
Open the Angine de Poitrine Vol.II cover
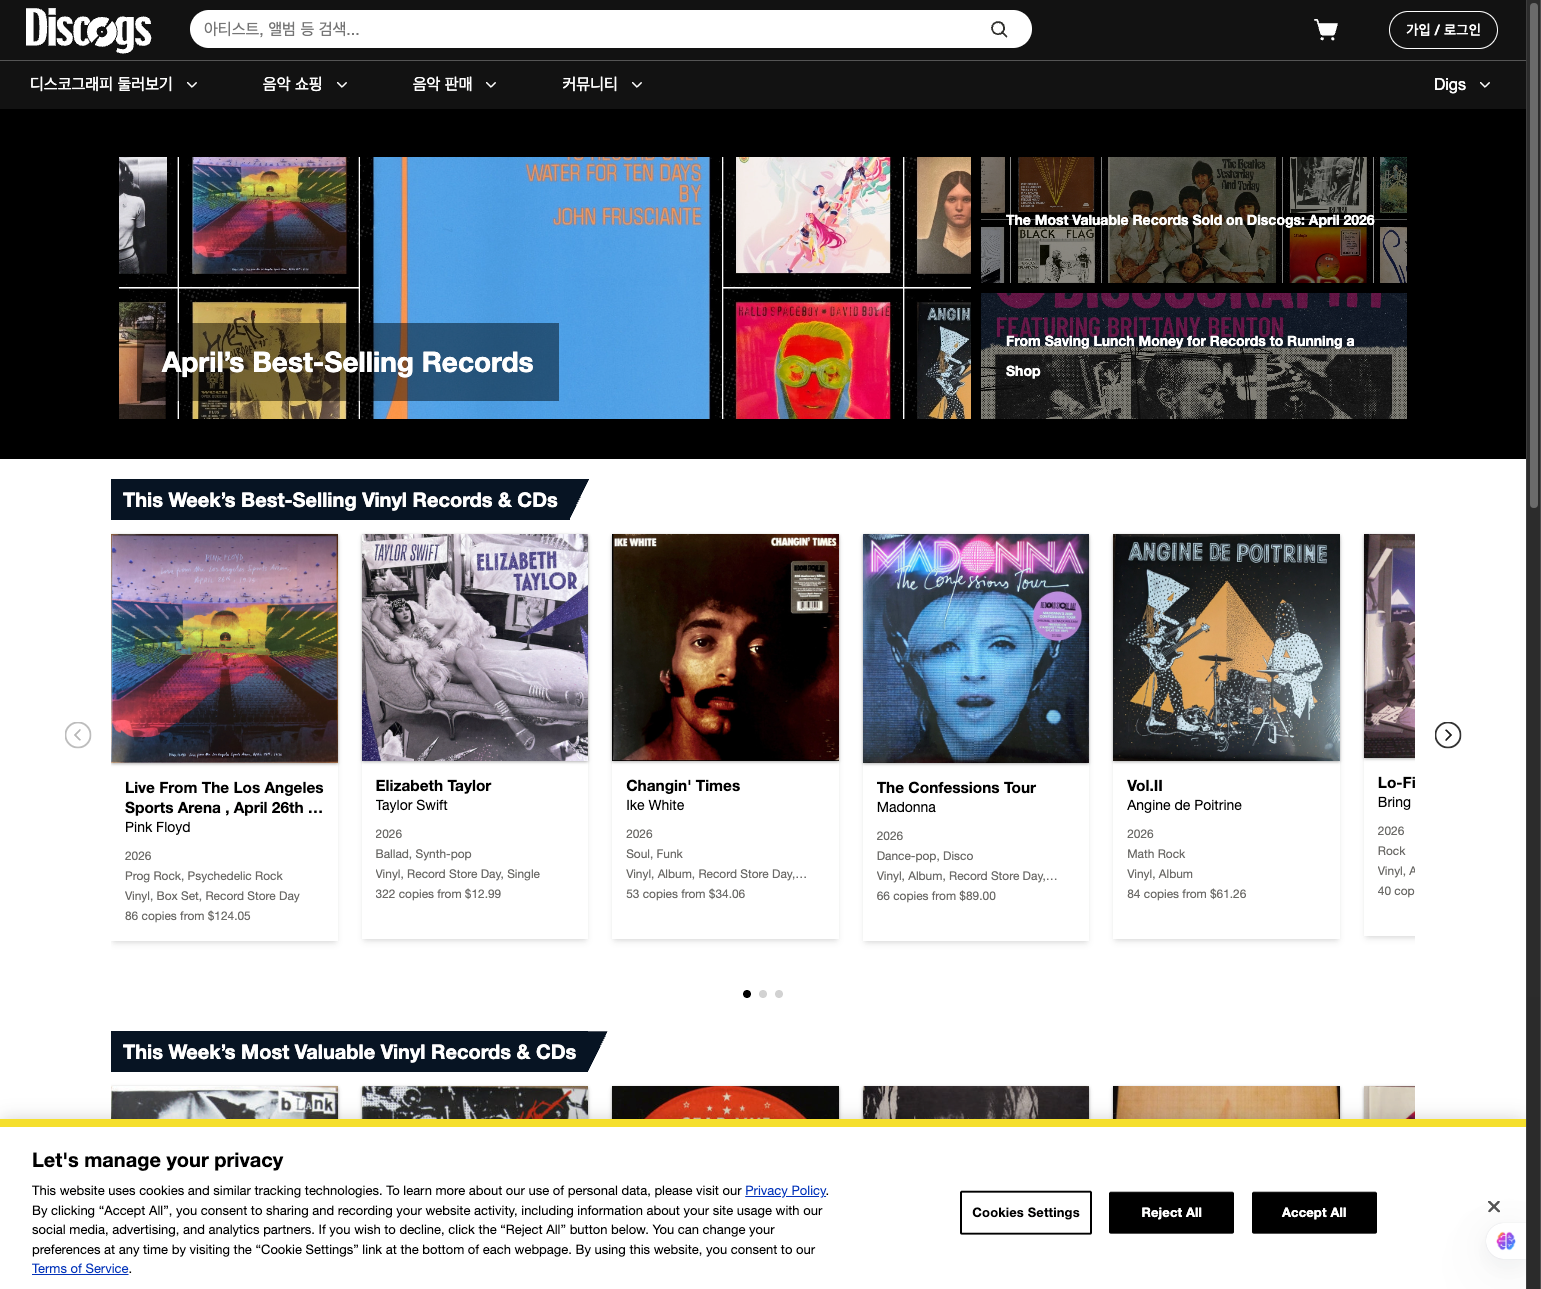point(1226,647)
